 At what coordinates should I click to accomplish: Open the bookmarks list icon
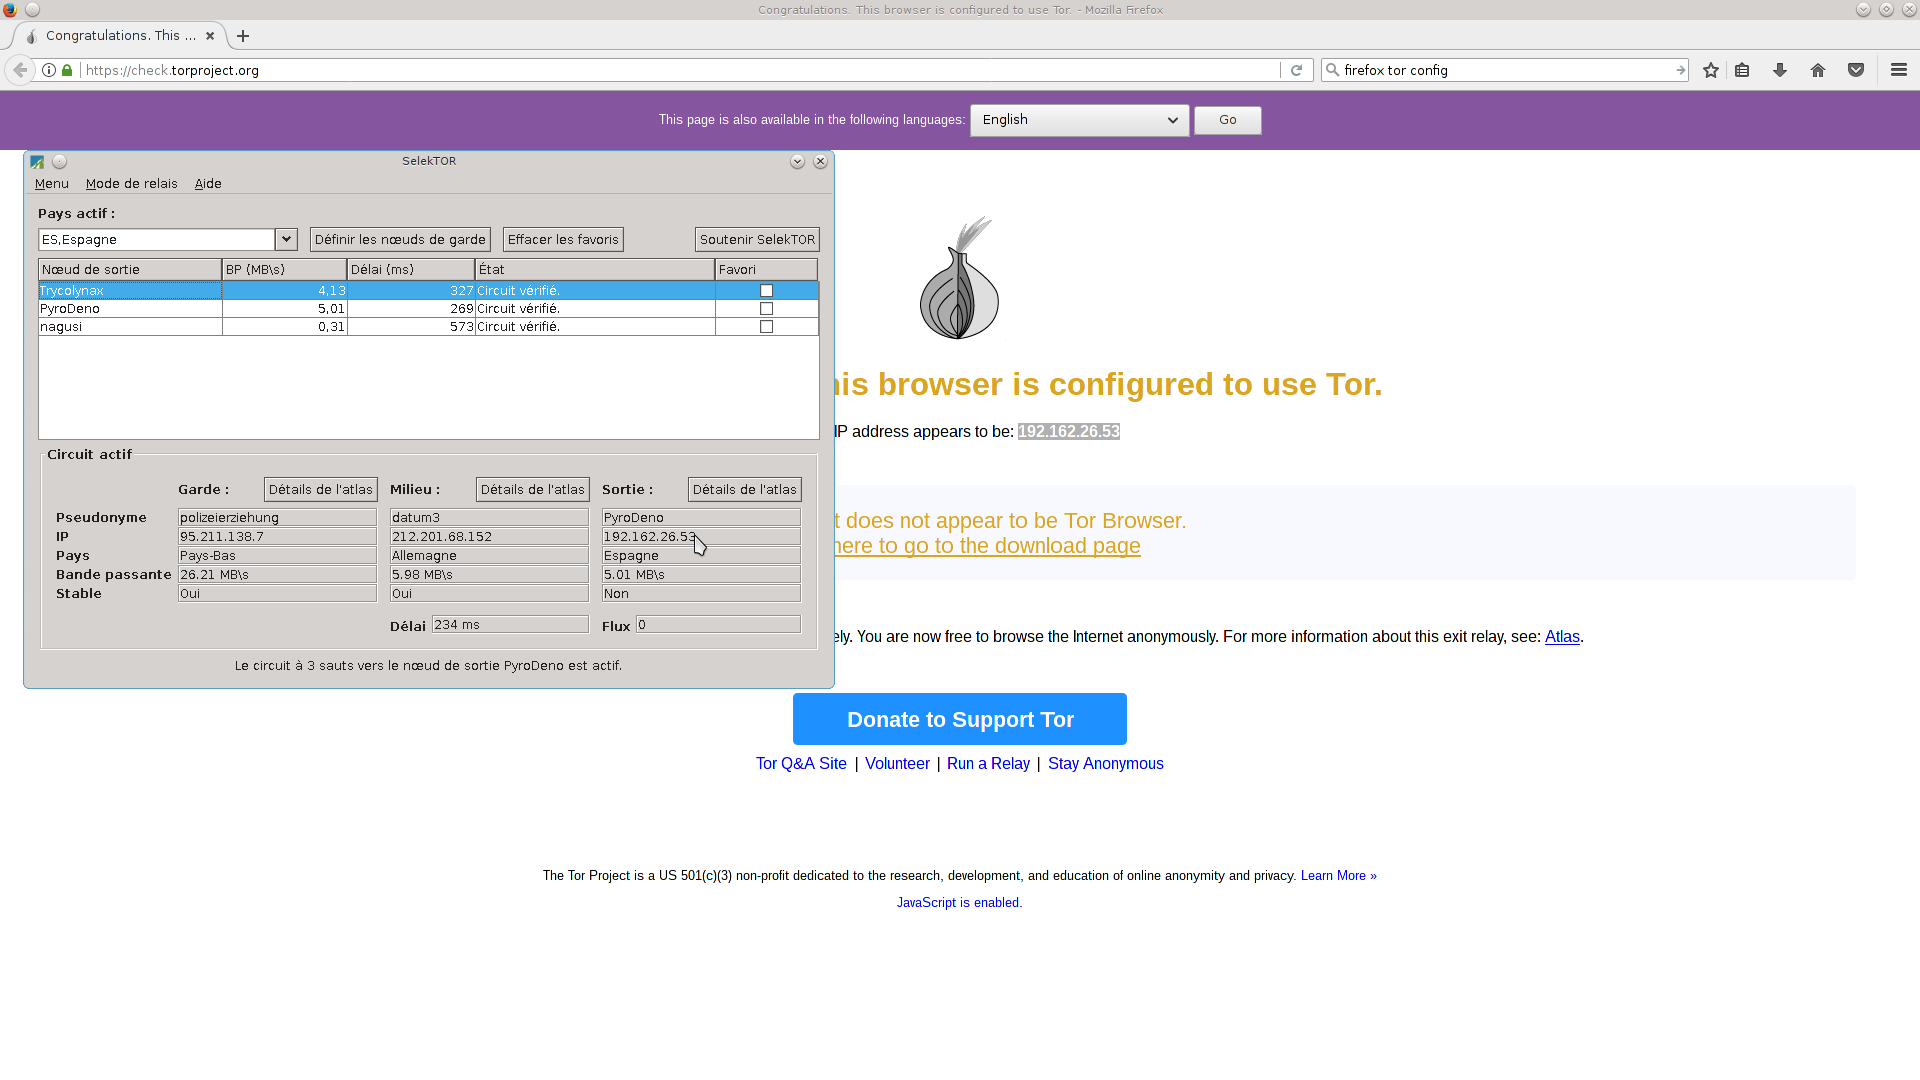click(x=1742, y=70)
